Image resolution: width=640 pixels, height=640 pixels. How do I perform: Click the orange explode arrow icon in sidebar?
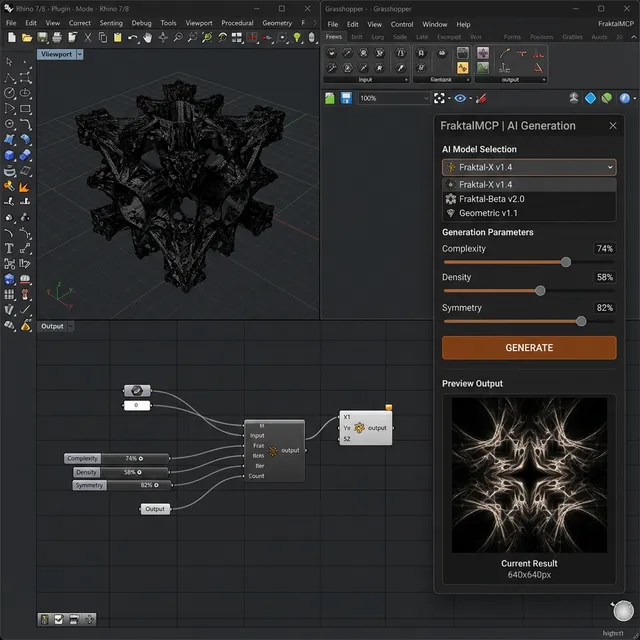coord(25,187)
